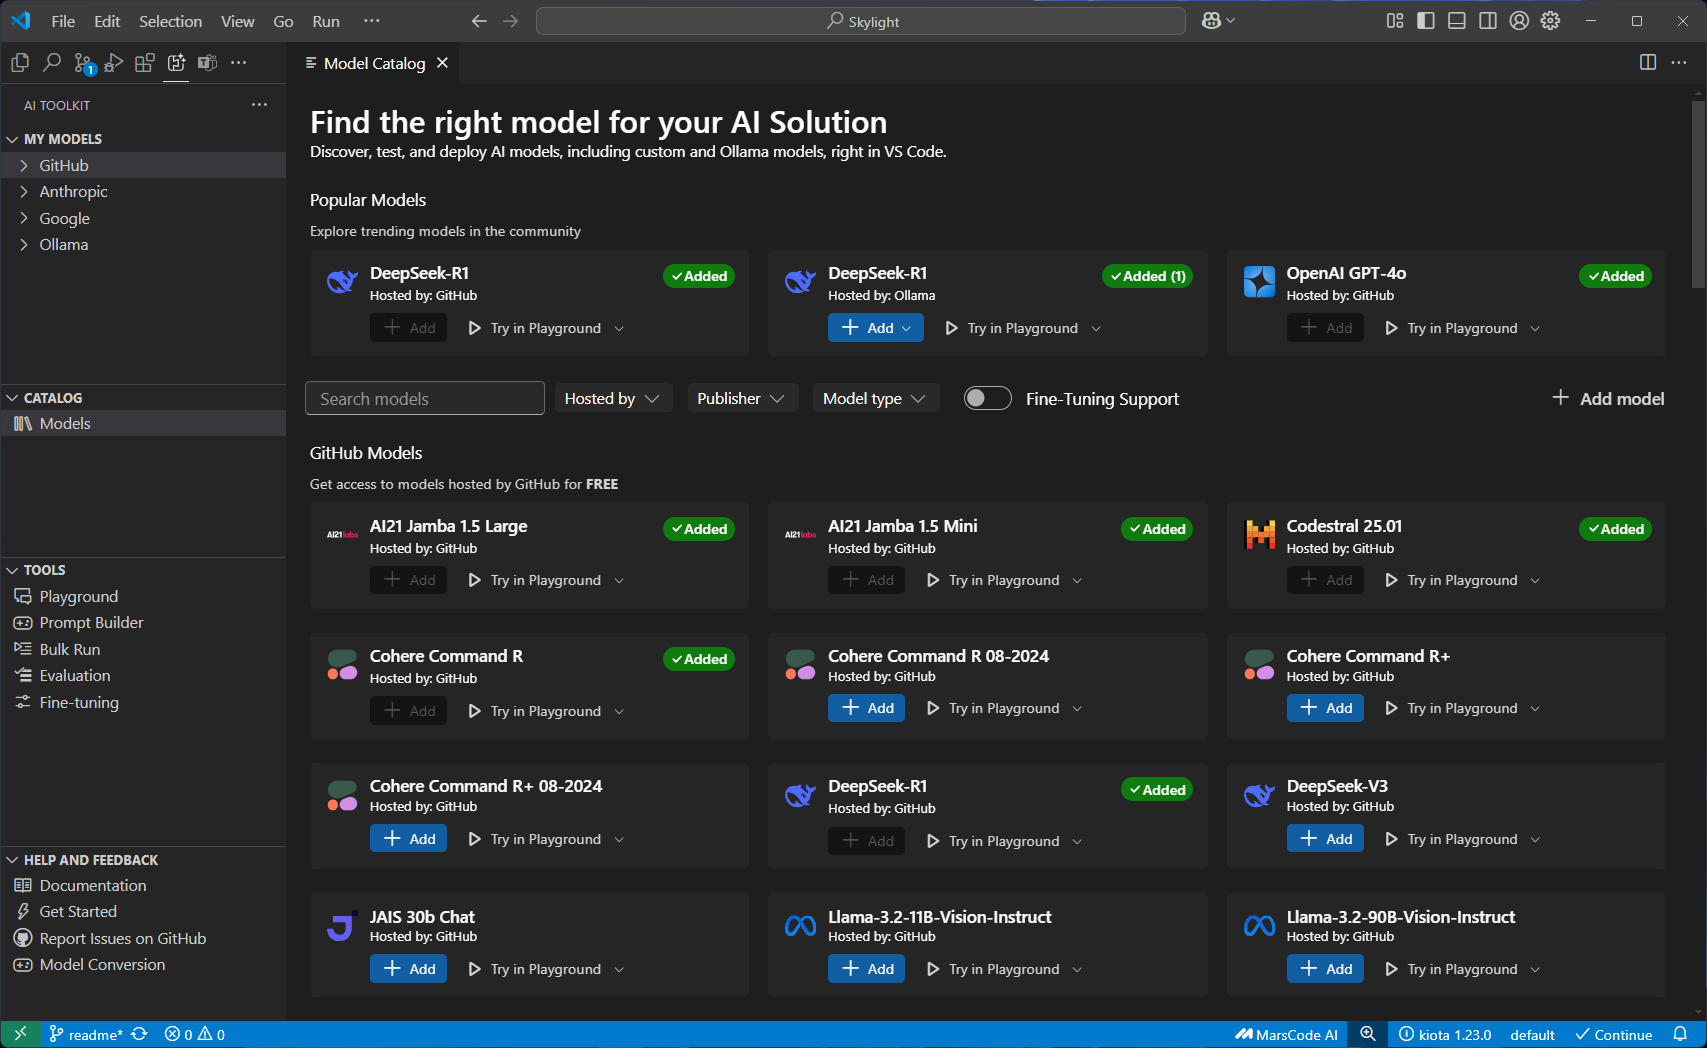
Task: Open the File menu
Action: click(x=63, y=21)
